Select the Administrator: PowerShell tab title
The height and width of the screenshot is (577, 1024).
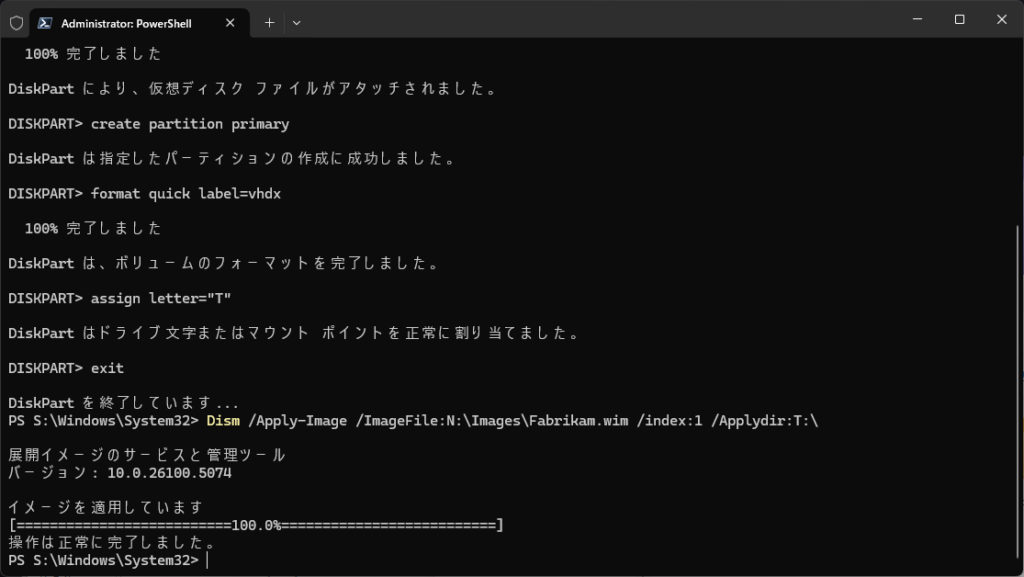[x=126, y=22]
